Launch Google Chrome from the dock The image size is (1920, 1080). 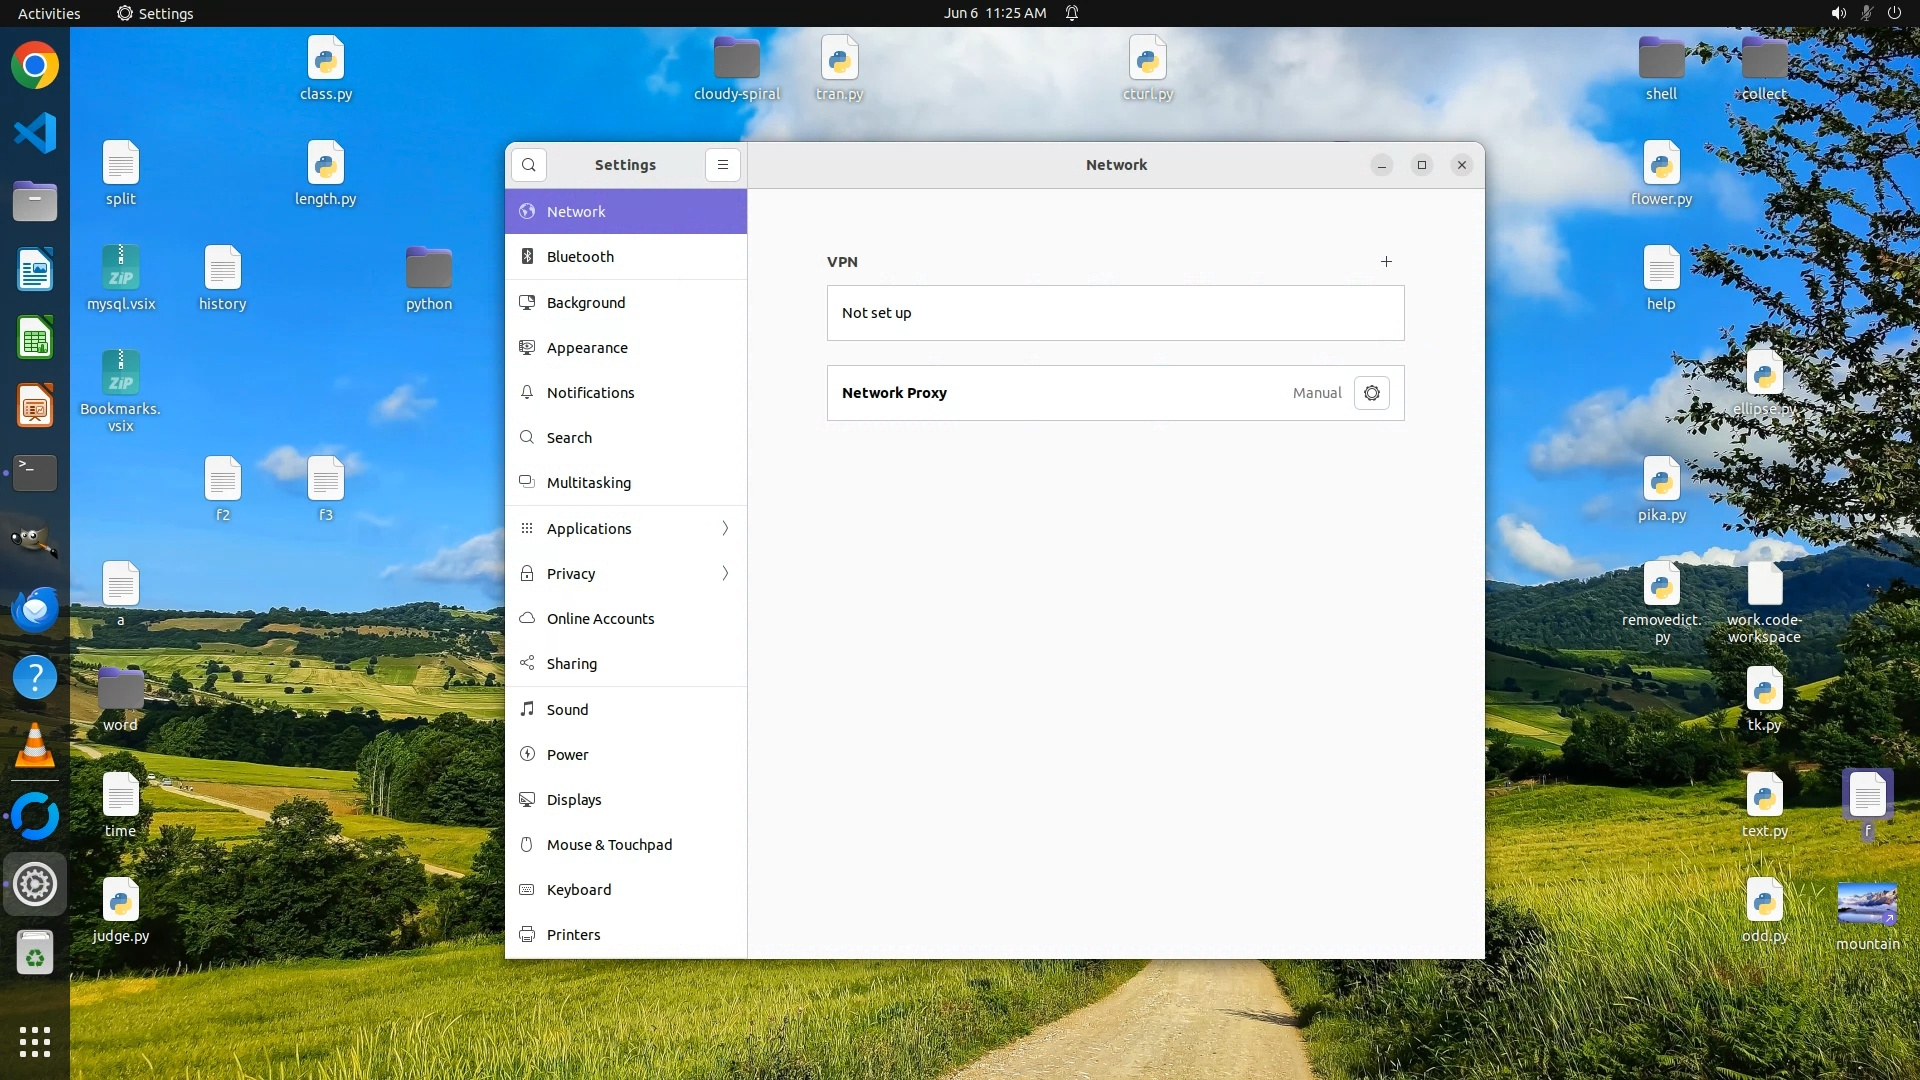coord(35,66)
